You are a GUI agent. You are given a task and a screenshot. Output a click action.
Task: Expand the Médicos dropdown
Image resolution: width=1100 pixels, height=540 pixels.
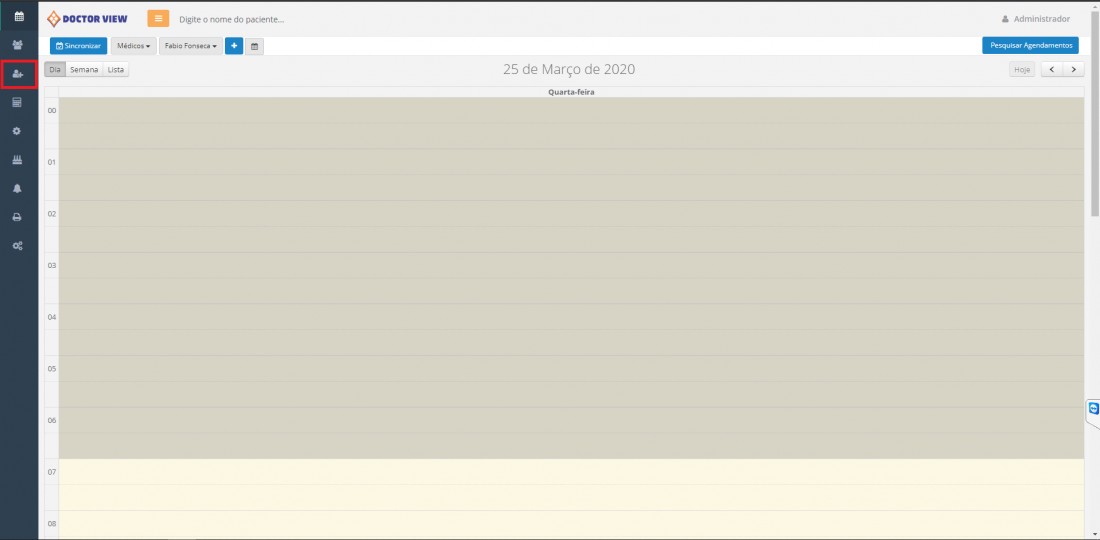(x=133, y=46)
